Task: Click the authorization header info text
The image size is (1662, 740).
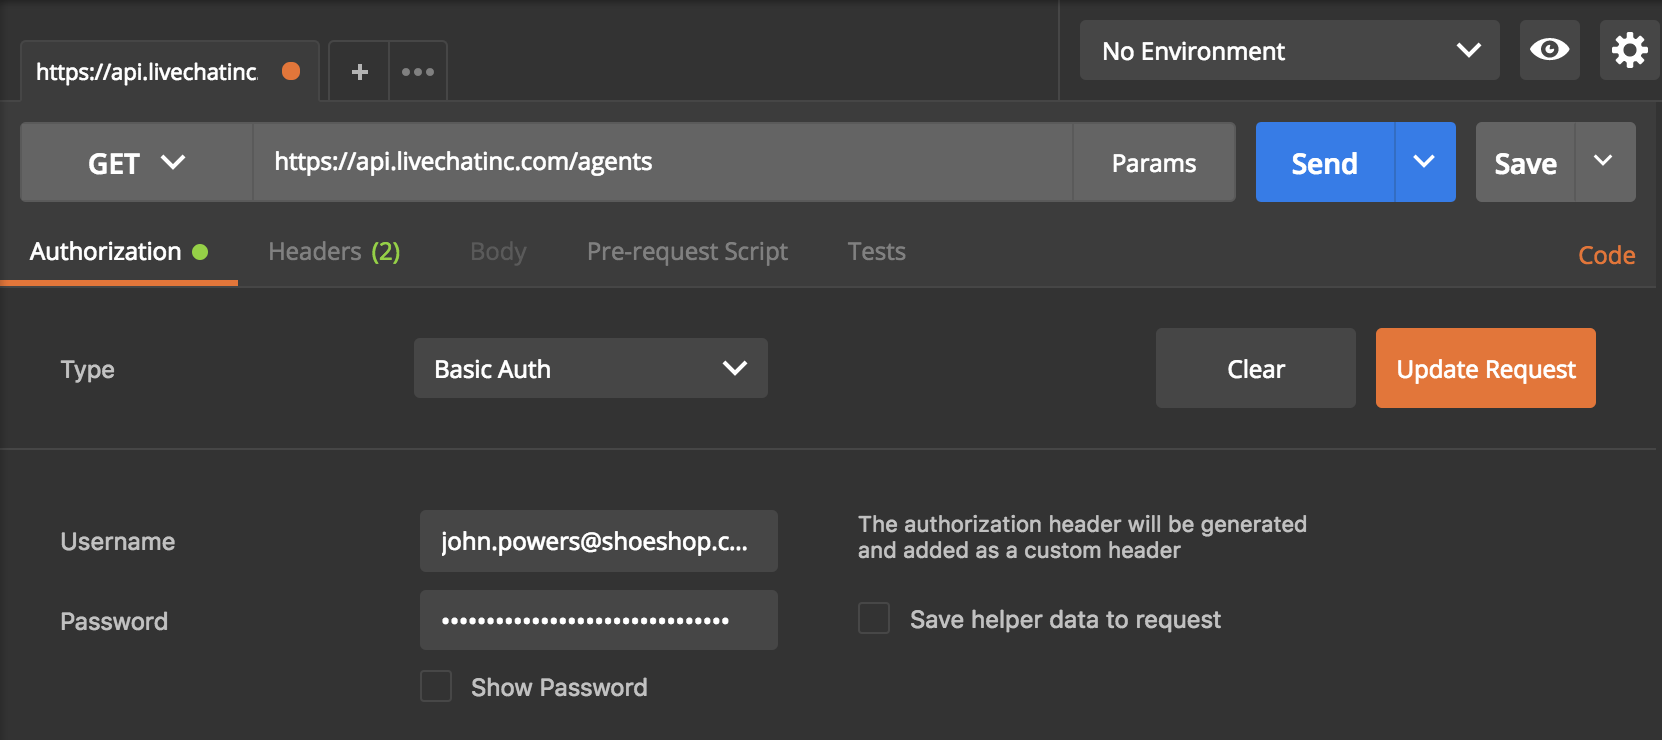Action: 1082,537
